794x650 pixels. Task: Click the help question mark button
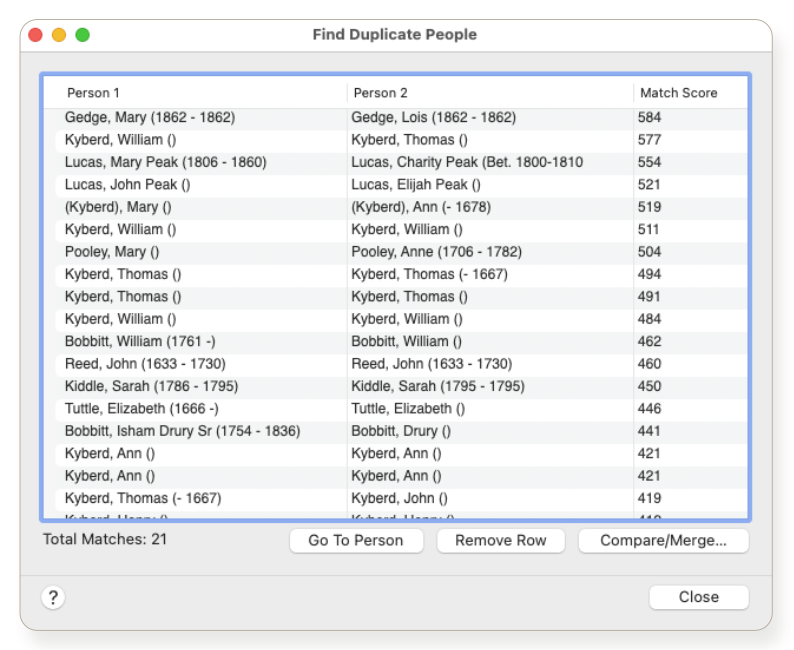pos(53,597)
